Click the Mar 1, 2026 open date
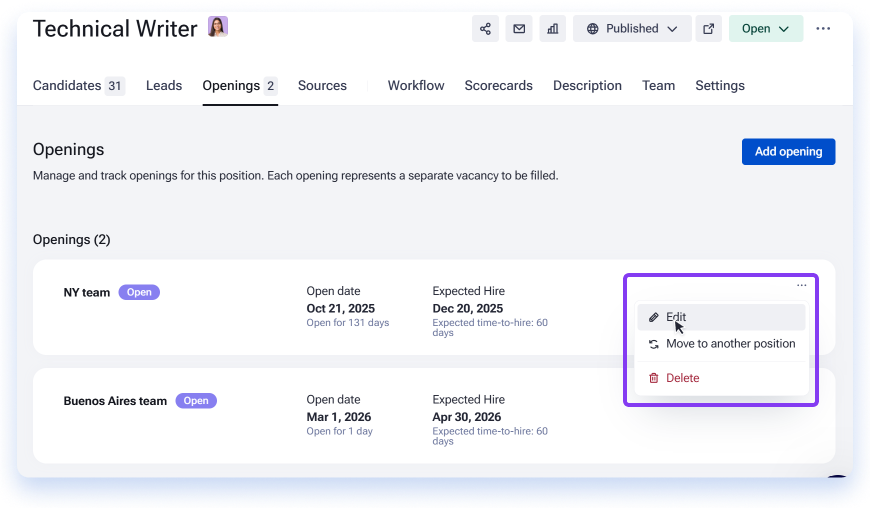The height and width of the screenshot is (508, 870). pos(339,417)
